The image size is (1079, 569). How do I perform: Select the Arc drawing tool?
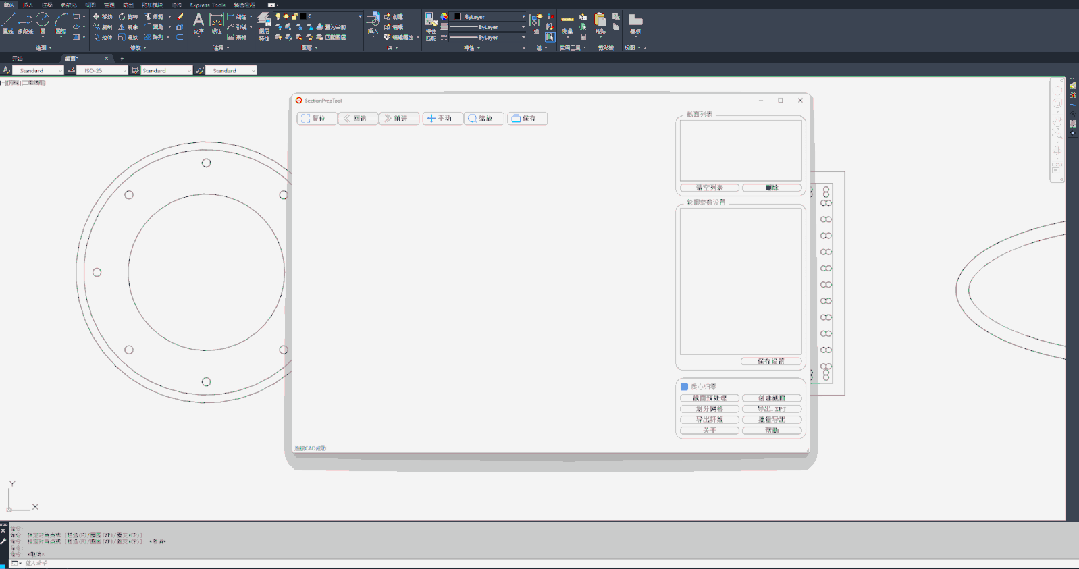tap(61, 23)
